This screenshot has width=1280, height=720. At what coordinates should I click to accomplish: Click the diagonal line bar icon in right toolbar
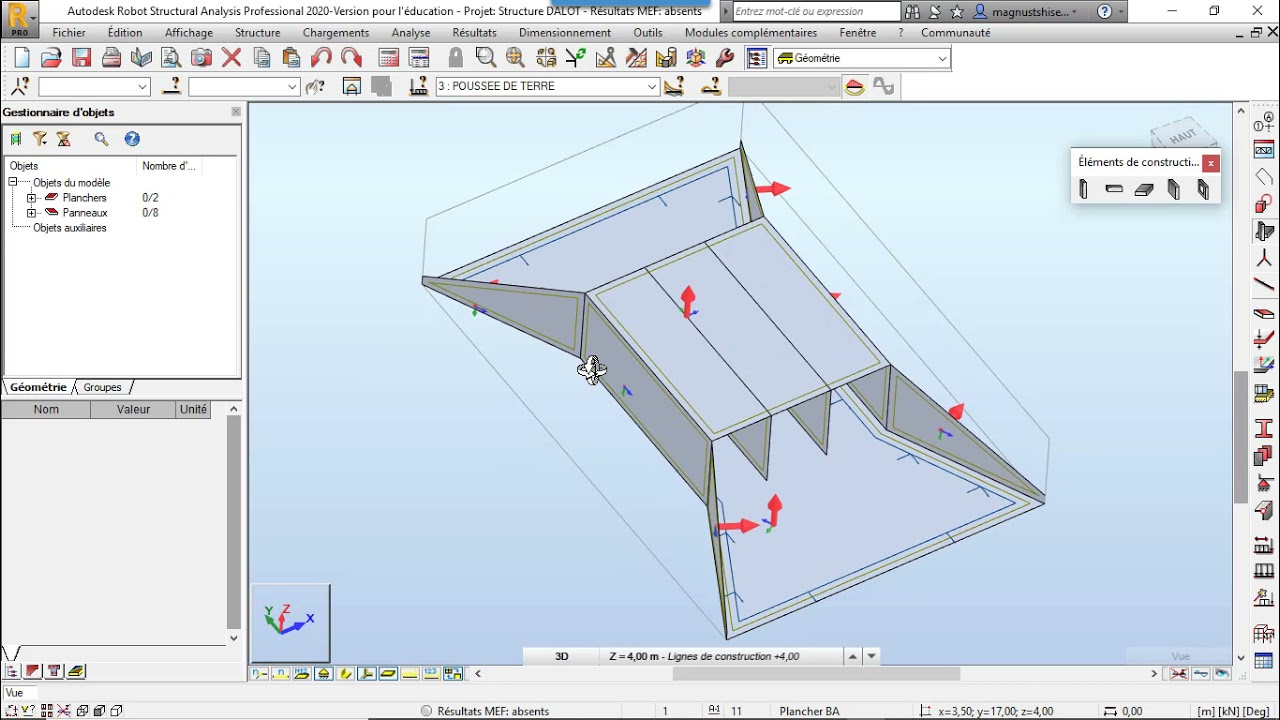coord(1264,285)
